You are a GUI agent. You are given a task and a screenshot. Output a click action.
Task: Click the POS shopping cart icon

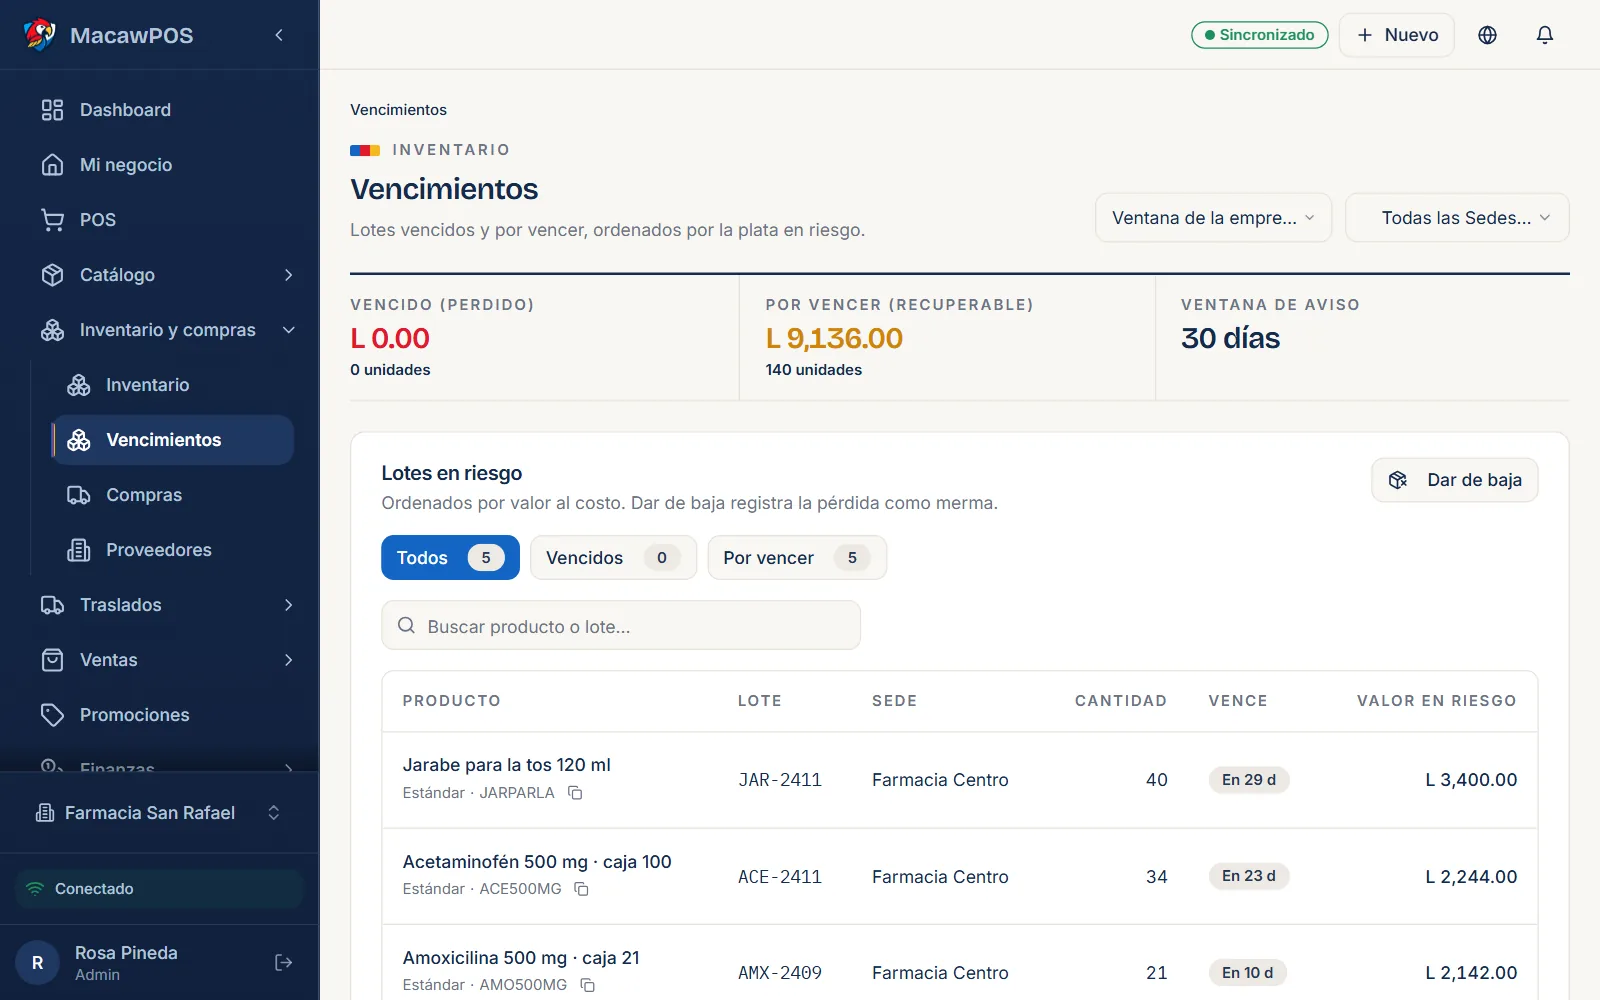(52, 220)
